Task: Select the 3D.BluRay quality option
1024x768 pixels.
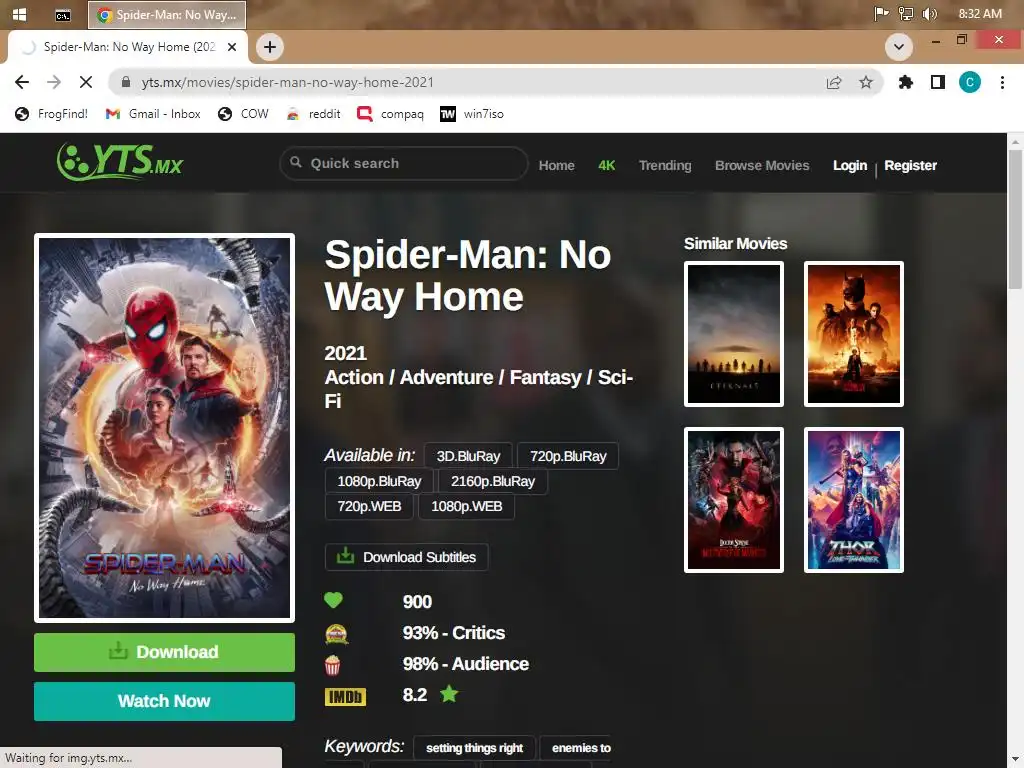Action: click(468, 456)
